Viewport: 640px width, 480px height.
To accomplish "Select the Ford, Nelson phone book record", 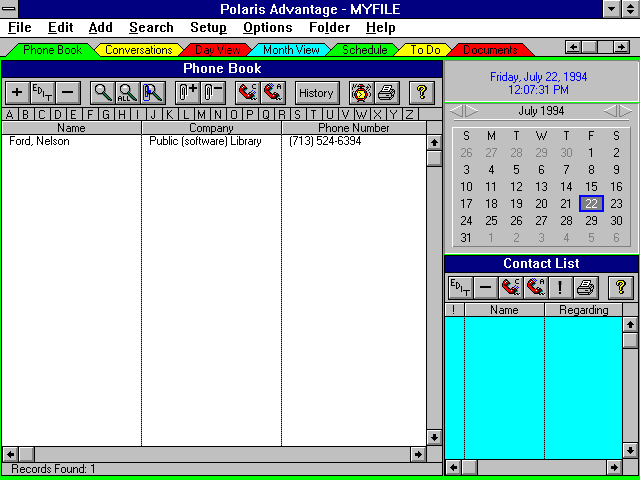I will coord(39,142).
